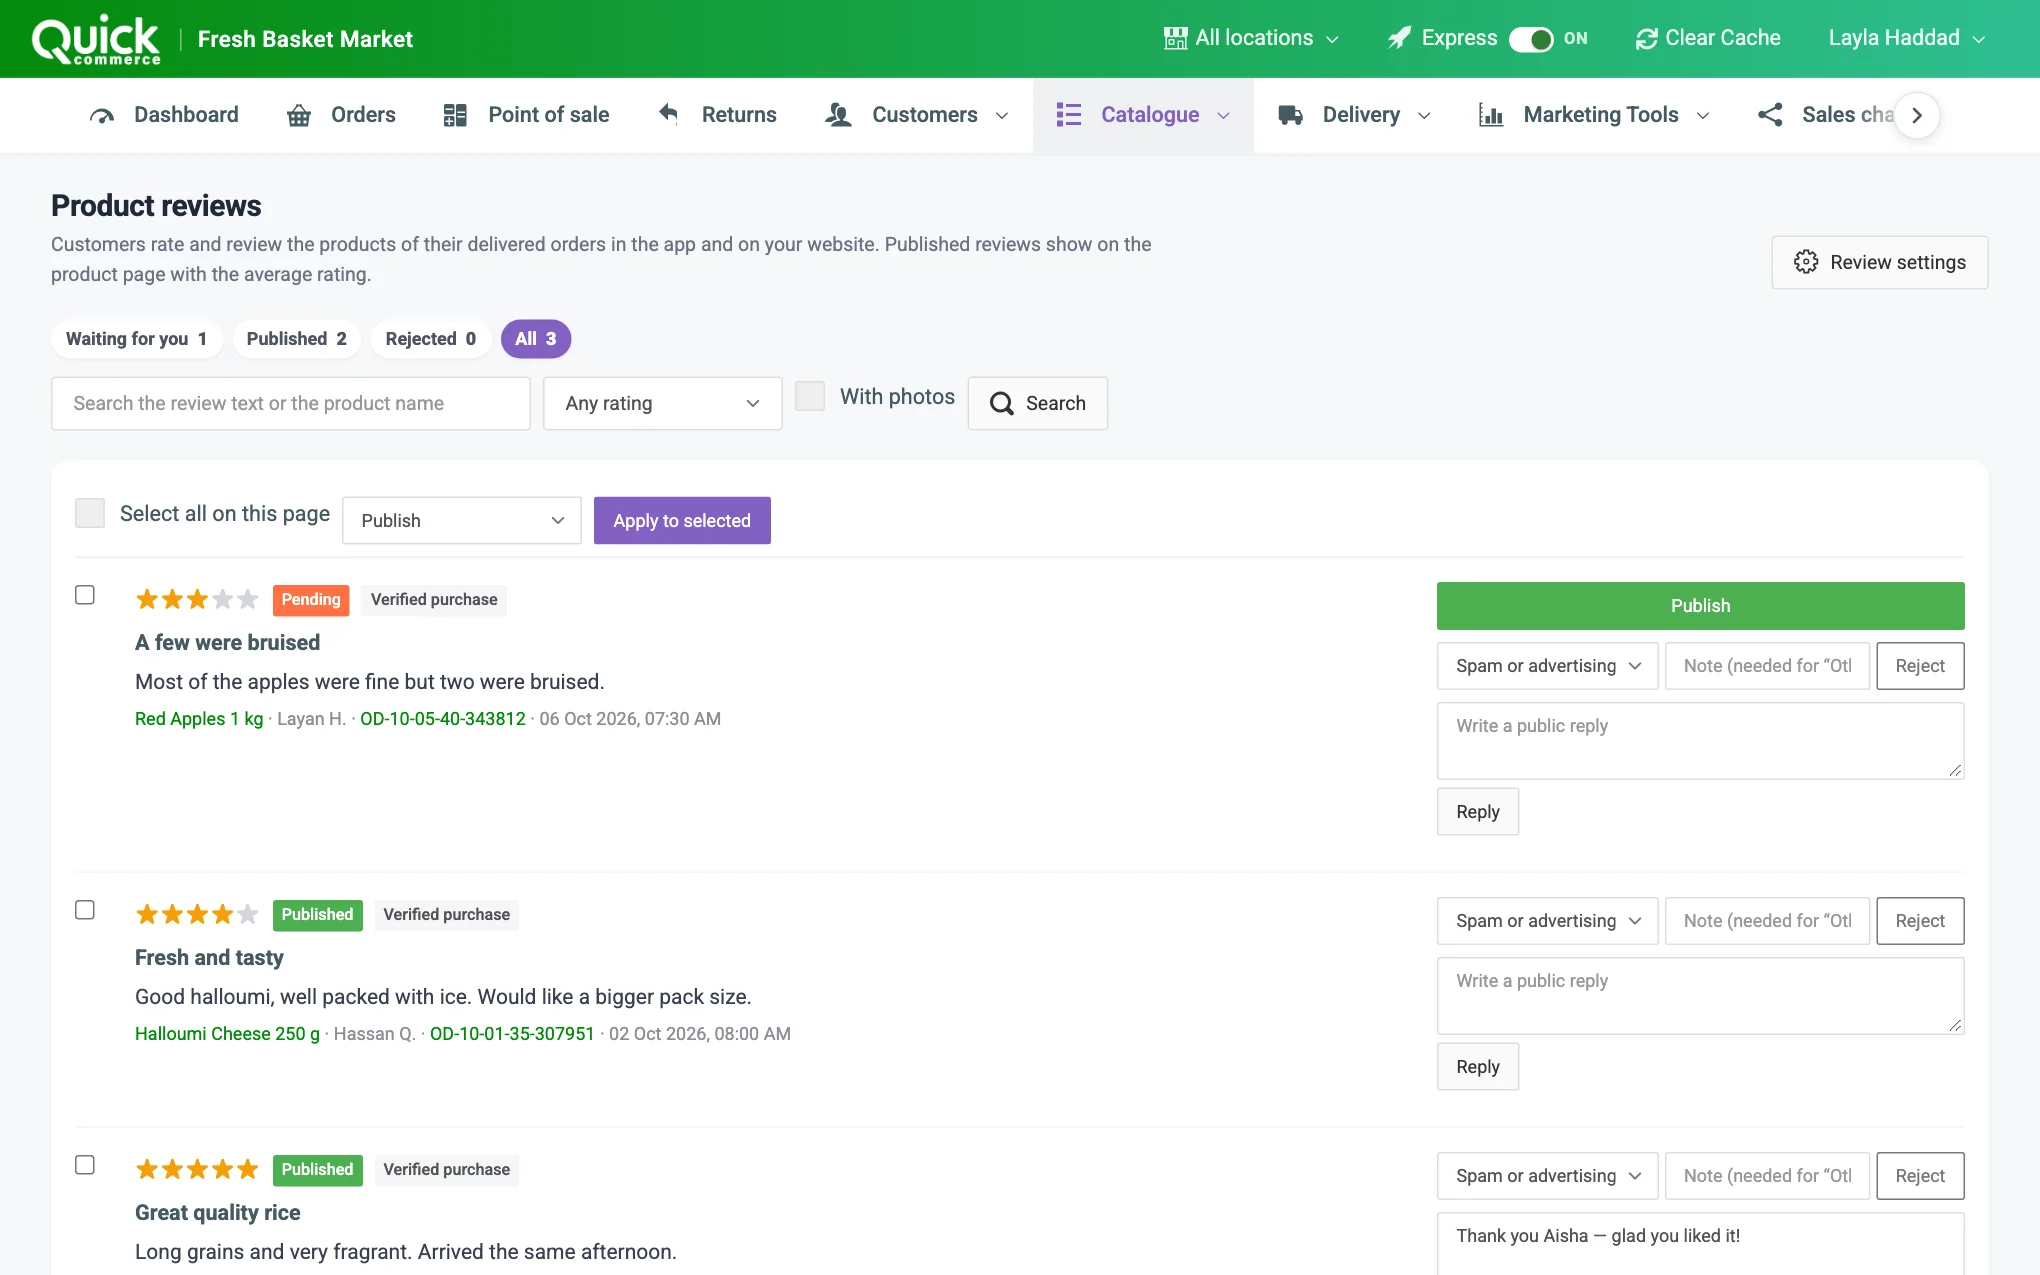Click the review search text field

click(291, 403)
